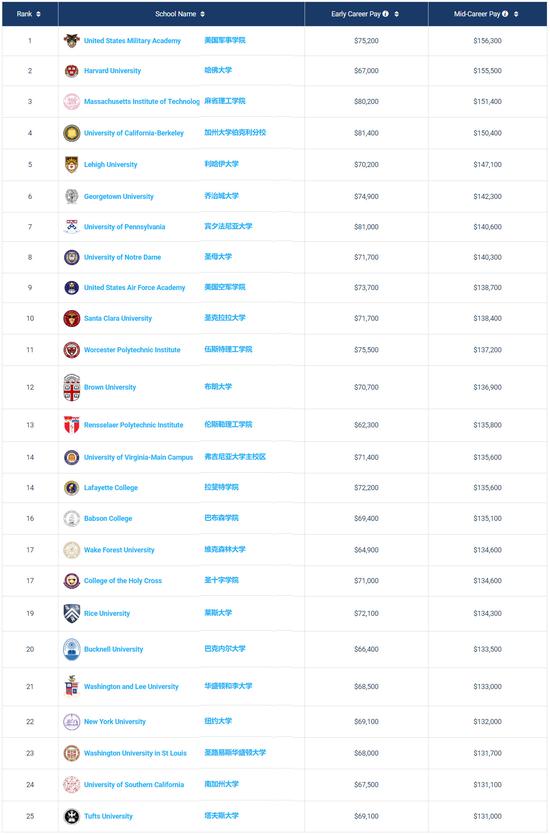This screenshot has height=835, width=550.
Task: Click the Lehigh University shield logo
Action: tap(71, 165)
